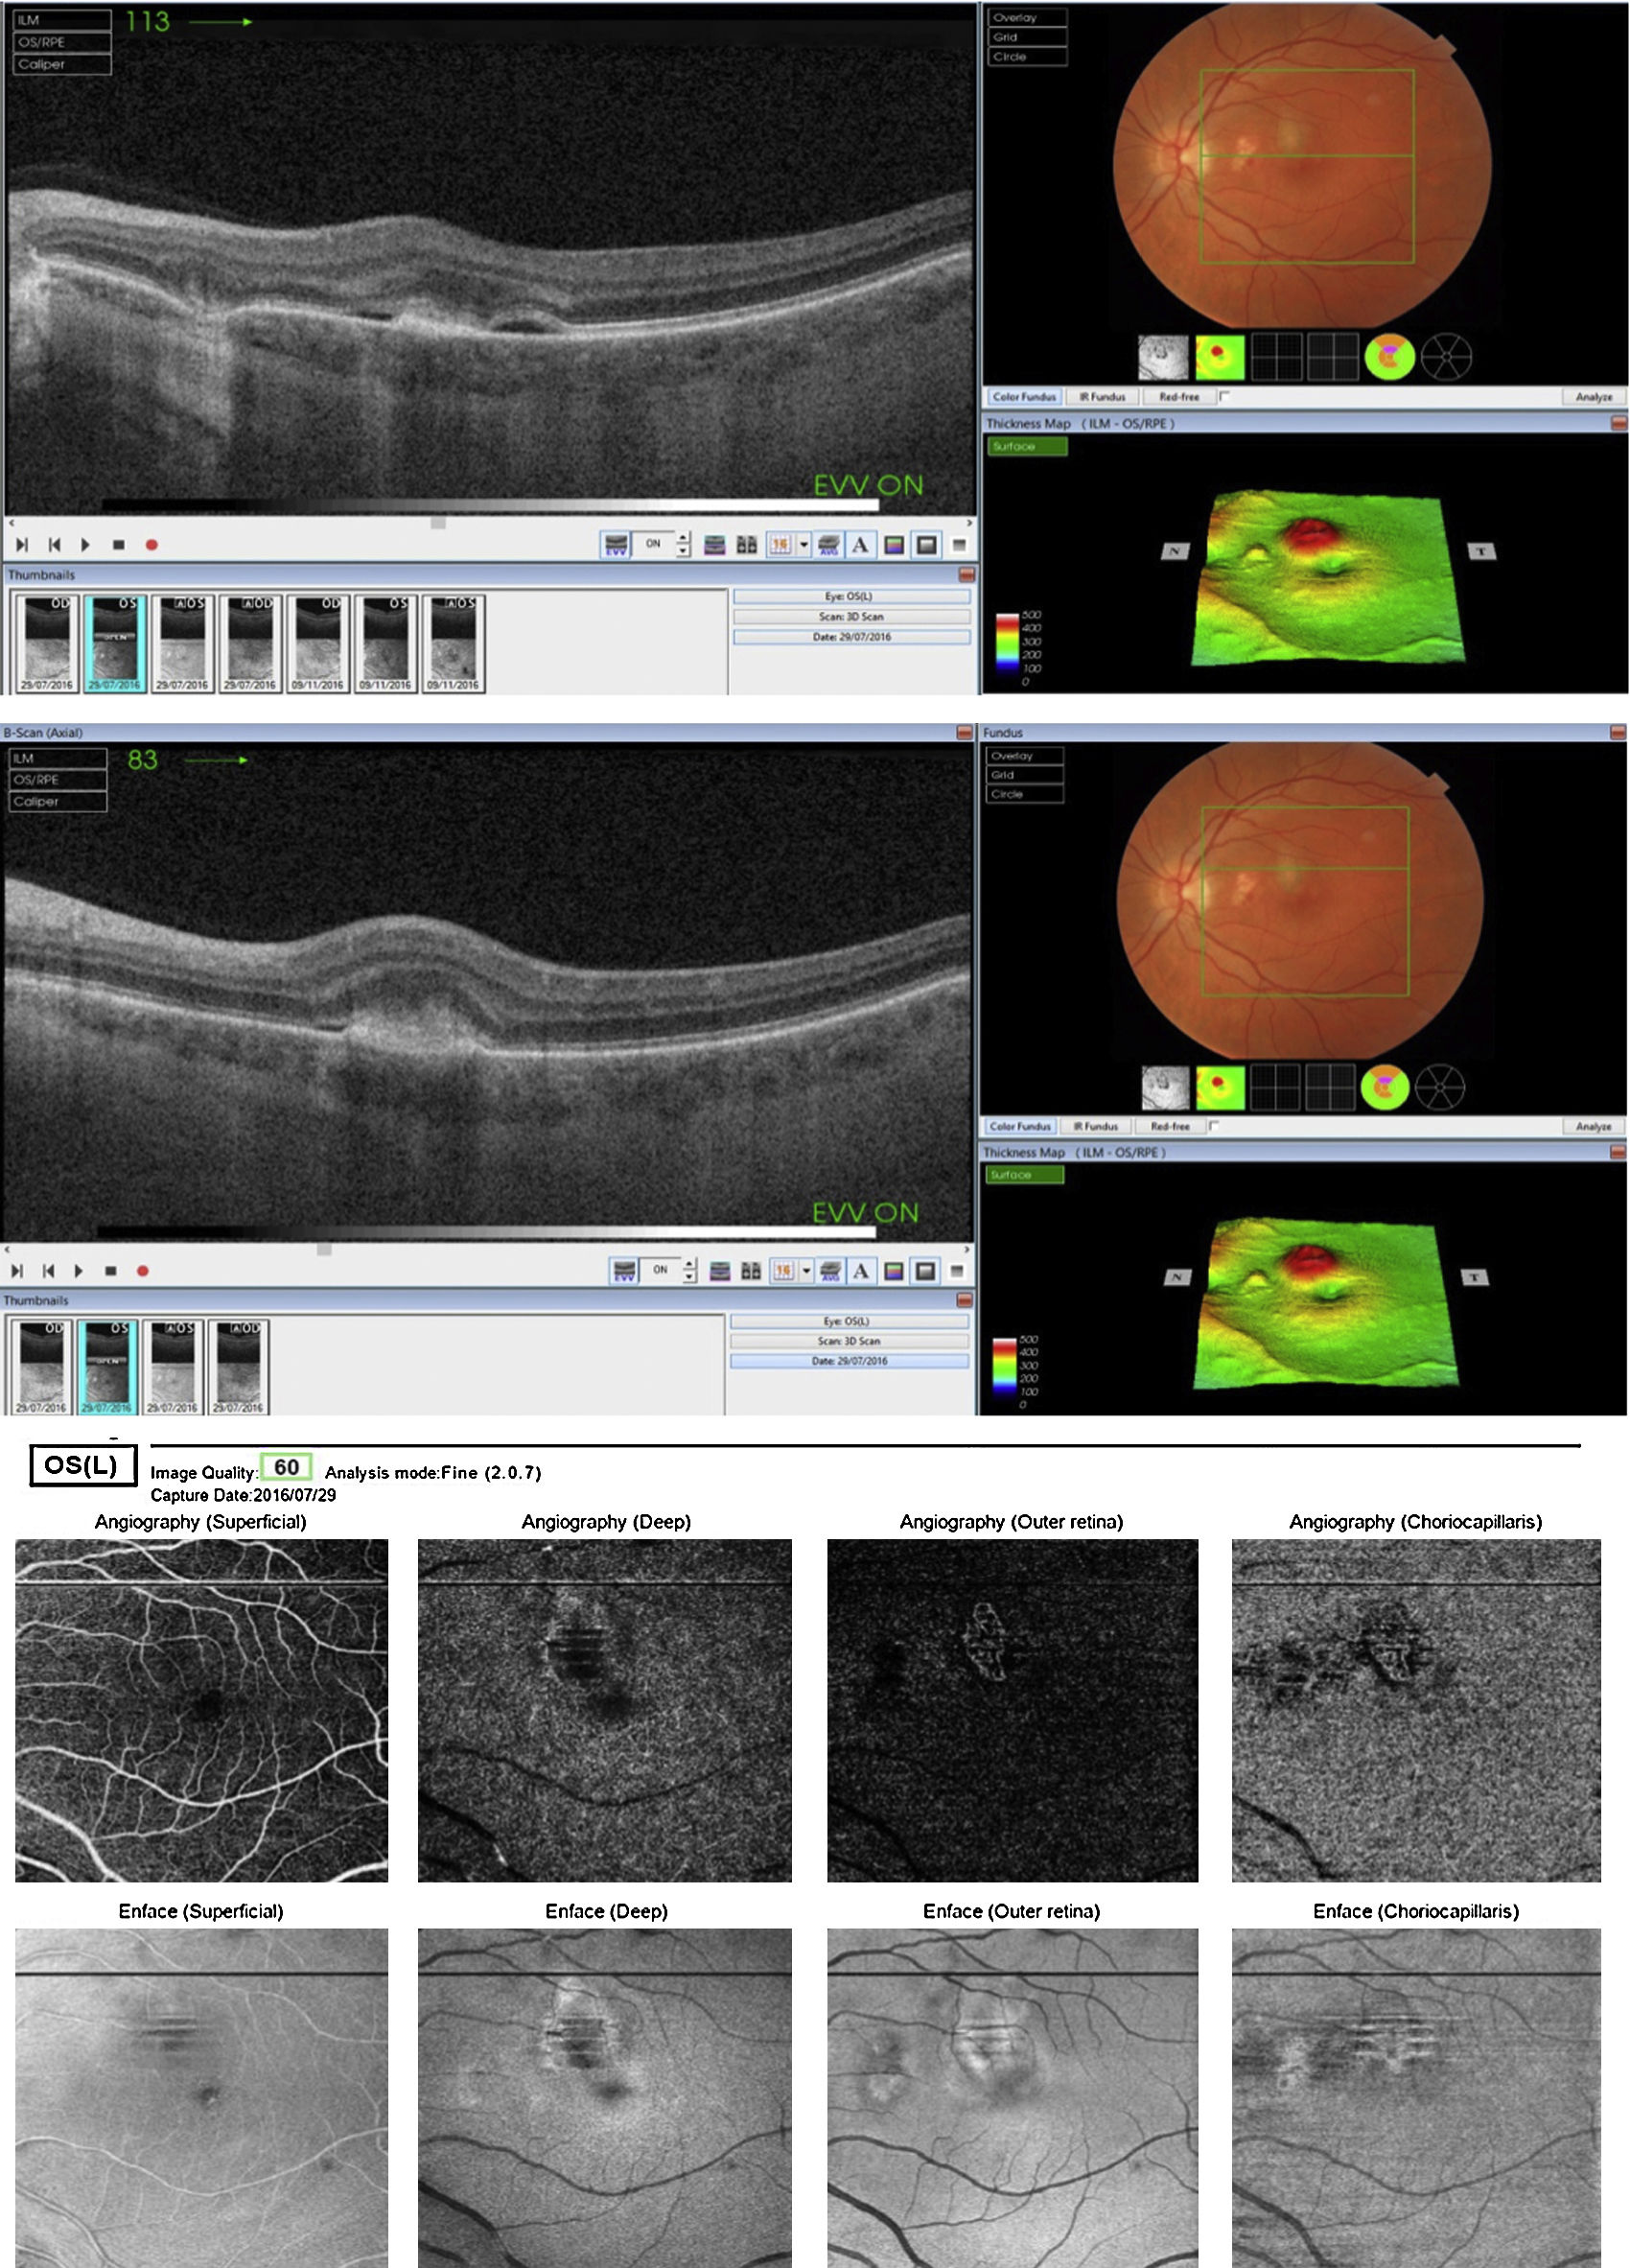Switch to IR Fundus tab in the upper fundus panel
Screen dimensions: 1630x2268
pos(1102,397)
